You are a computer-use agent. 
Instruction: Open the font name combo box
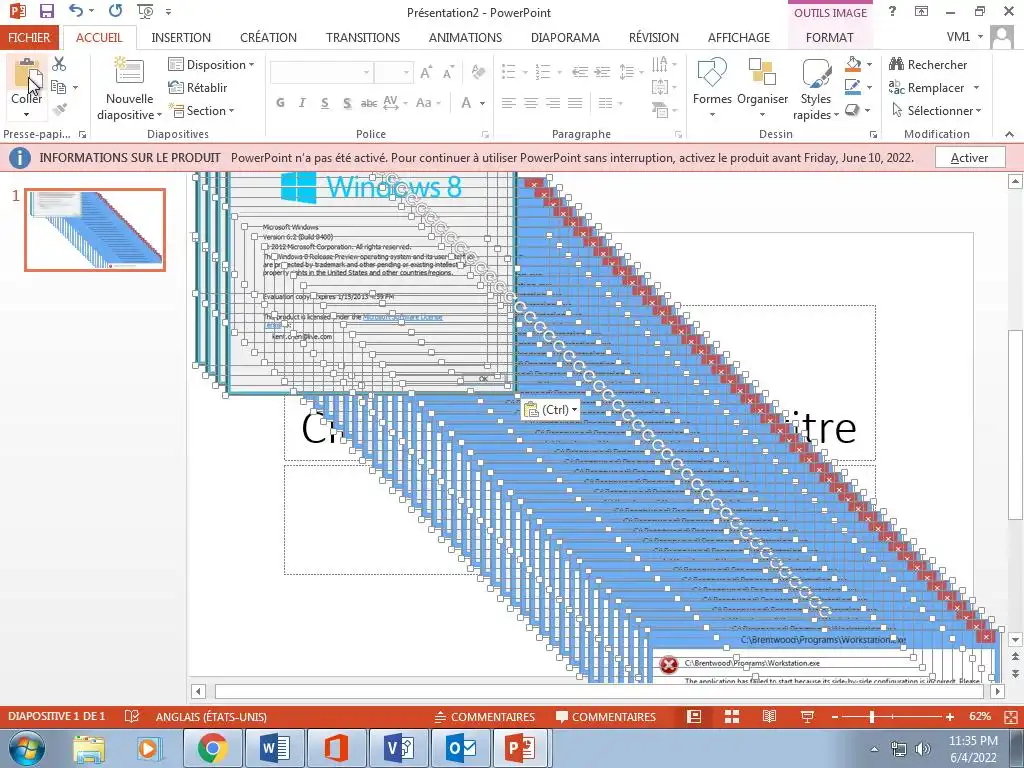coord(322,72)
